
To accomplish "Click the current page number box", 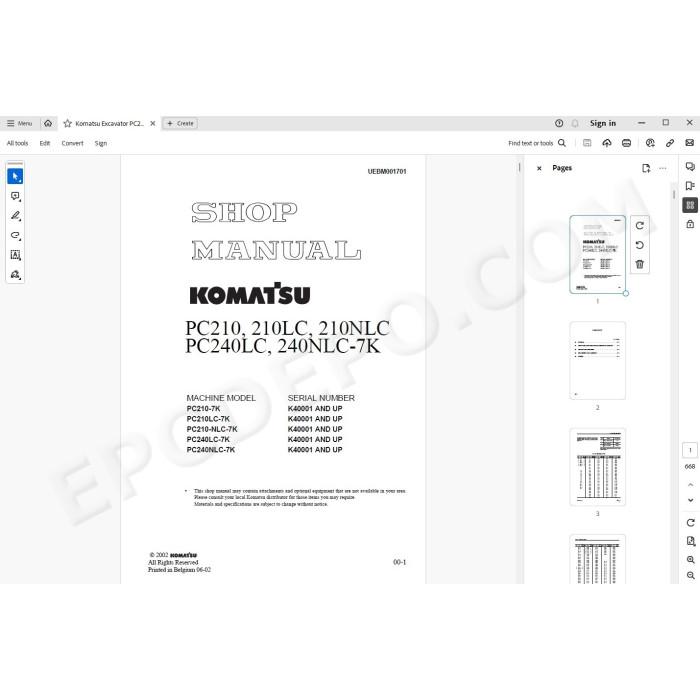I will point(690,450).
